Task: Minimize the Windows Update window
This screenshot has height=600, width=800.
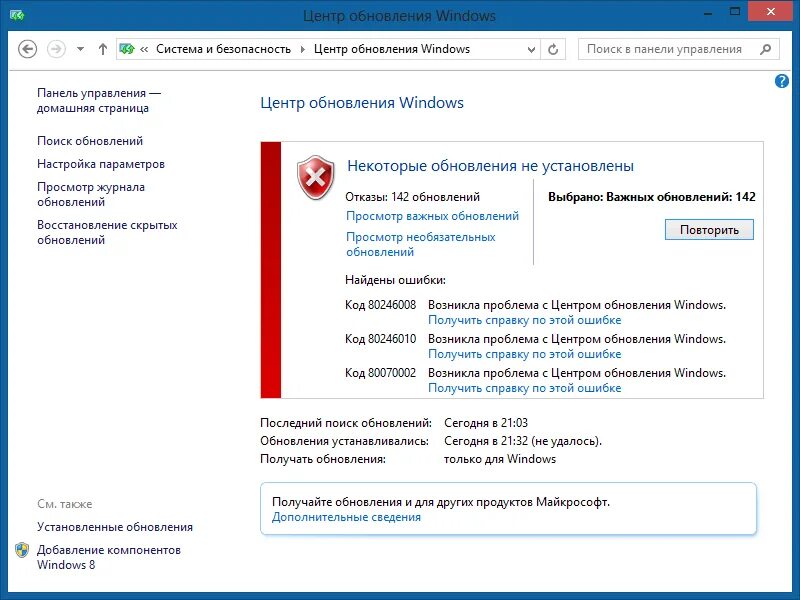Action: point(708,14)
